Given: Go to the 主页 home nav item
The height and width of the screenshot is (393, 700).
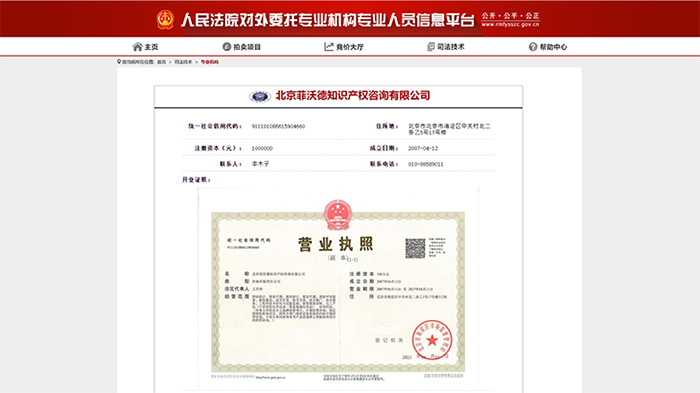Looking at the screenshot, I should (146, 47).
